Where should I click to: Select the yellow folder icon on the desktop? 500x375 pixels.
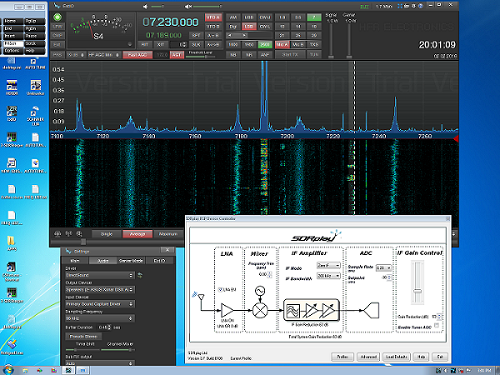click(x=11, y=241)
